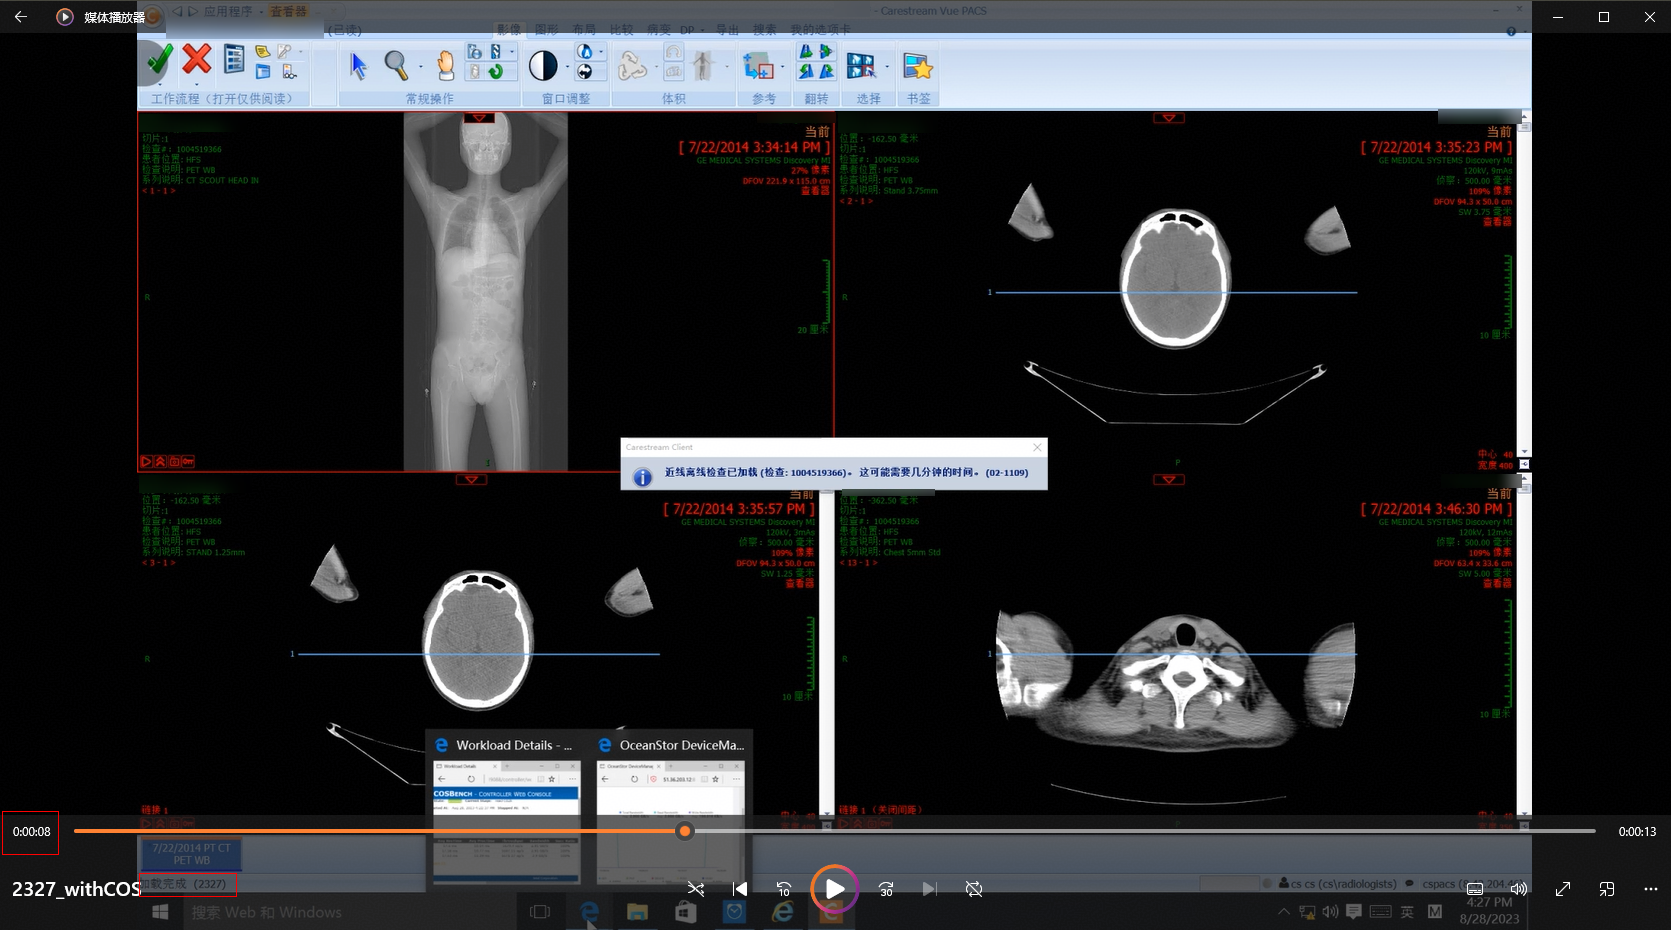
Task: Switch to the 导出 ribbon tab
Action: coord(727,30)
